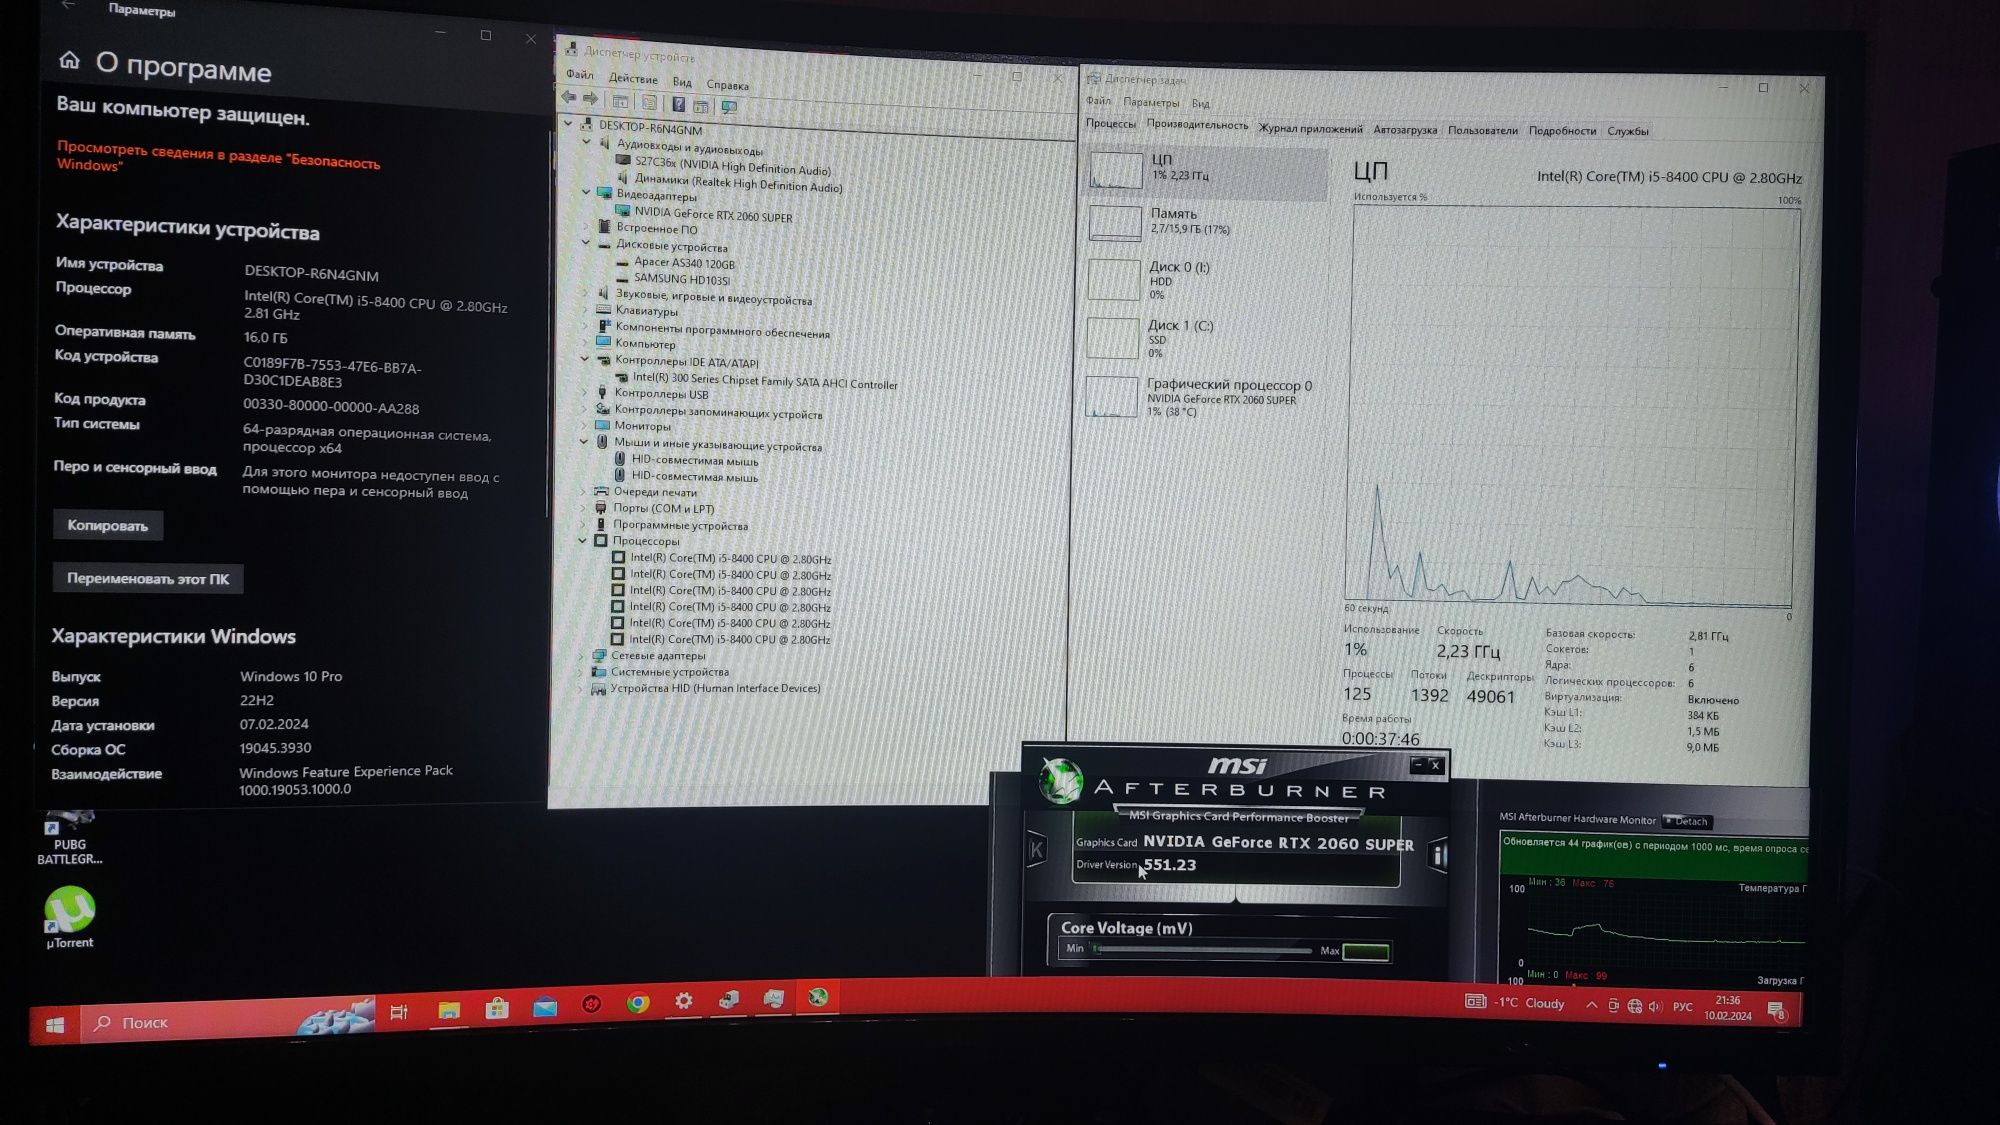
Task: Click the back arrow in Settings window
Action: click(67, 5)
